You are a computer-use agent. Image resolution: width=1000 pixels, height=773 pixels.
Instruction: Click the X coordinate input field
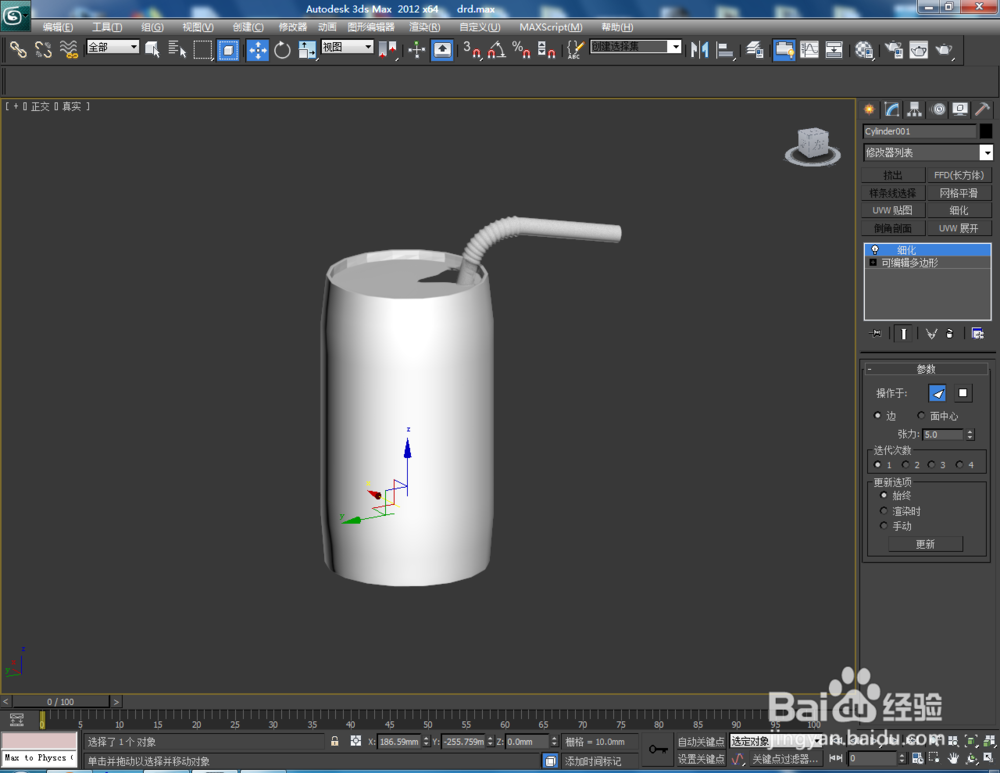(x=399, y=742)
